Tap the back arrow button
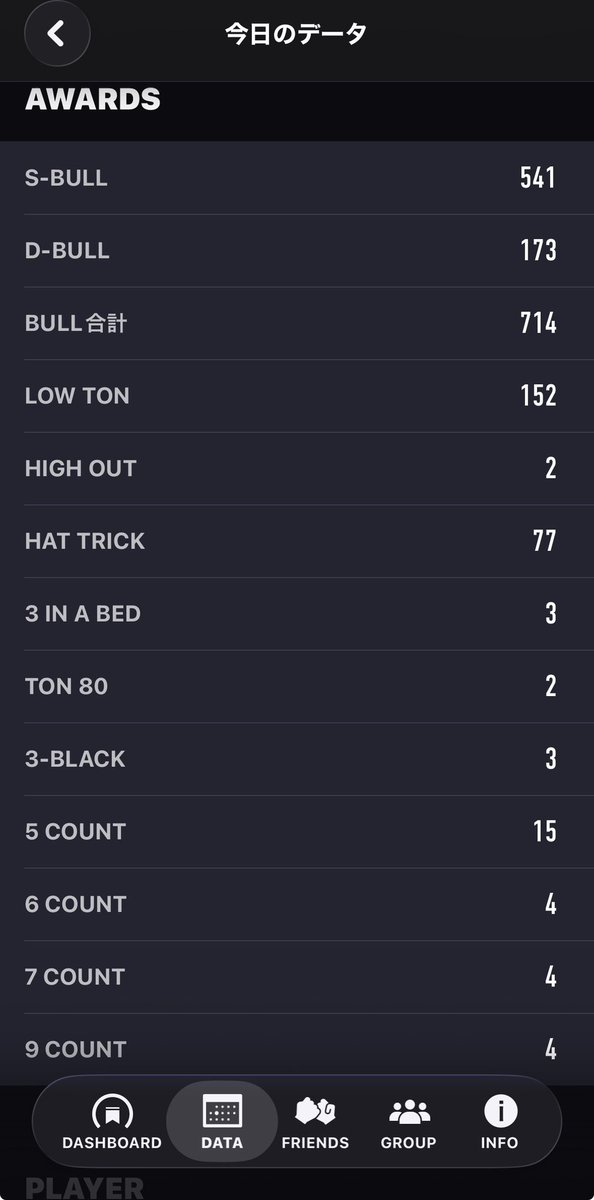The height and width of the screenshot is (1200, 594). coord(57,34)
